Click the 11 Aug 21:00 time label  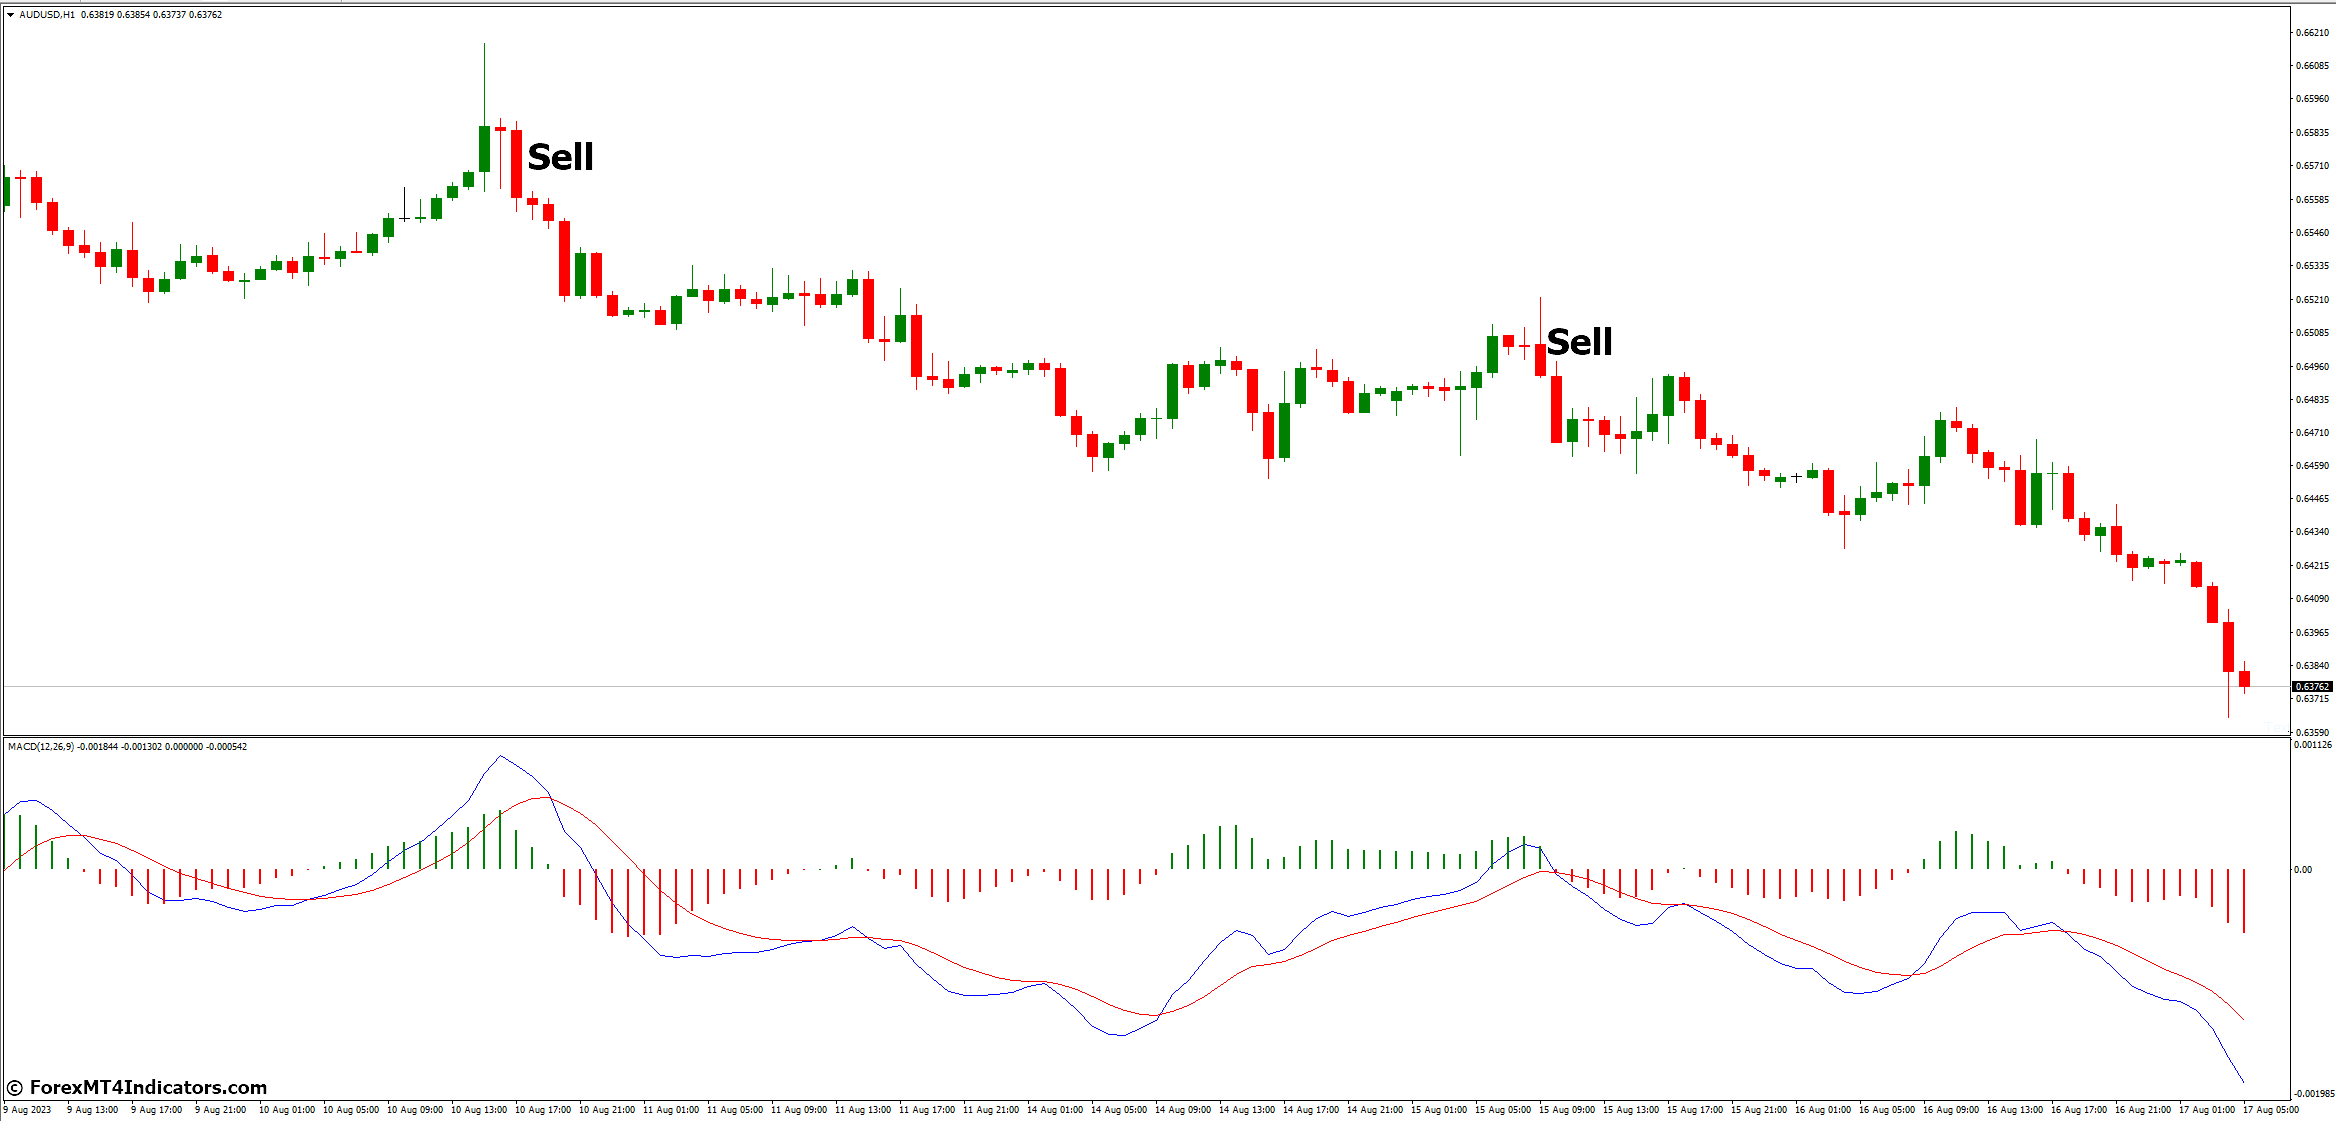tap(991, 1110)
